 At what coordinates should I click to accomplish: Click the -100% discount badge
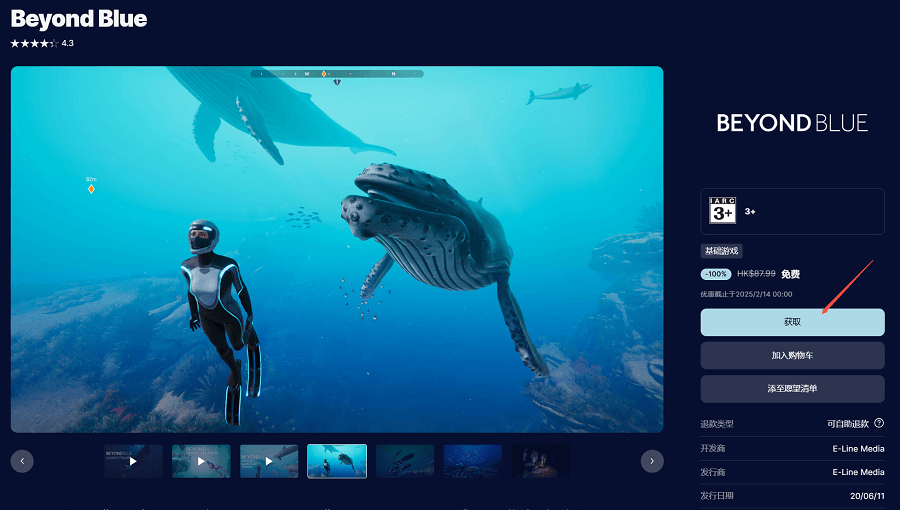716,274
